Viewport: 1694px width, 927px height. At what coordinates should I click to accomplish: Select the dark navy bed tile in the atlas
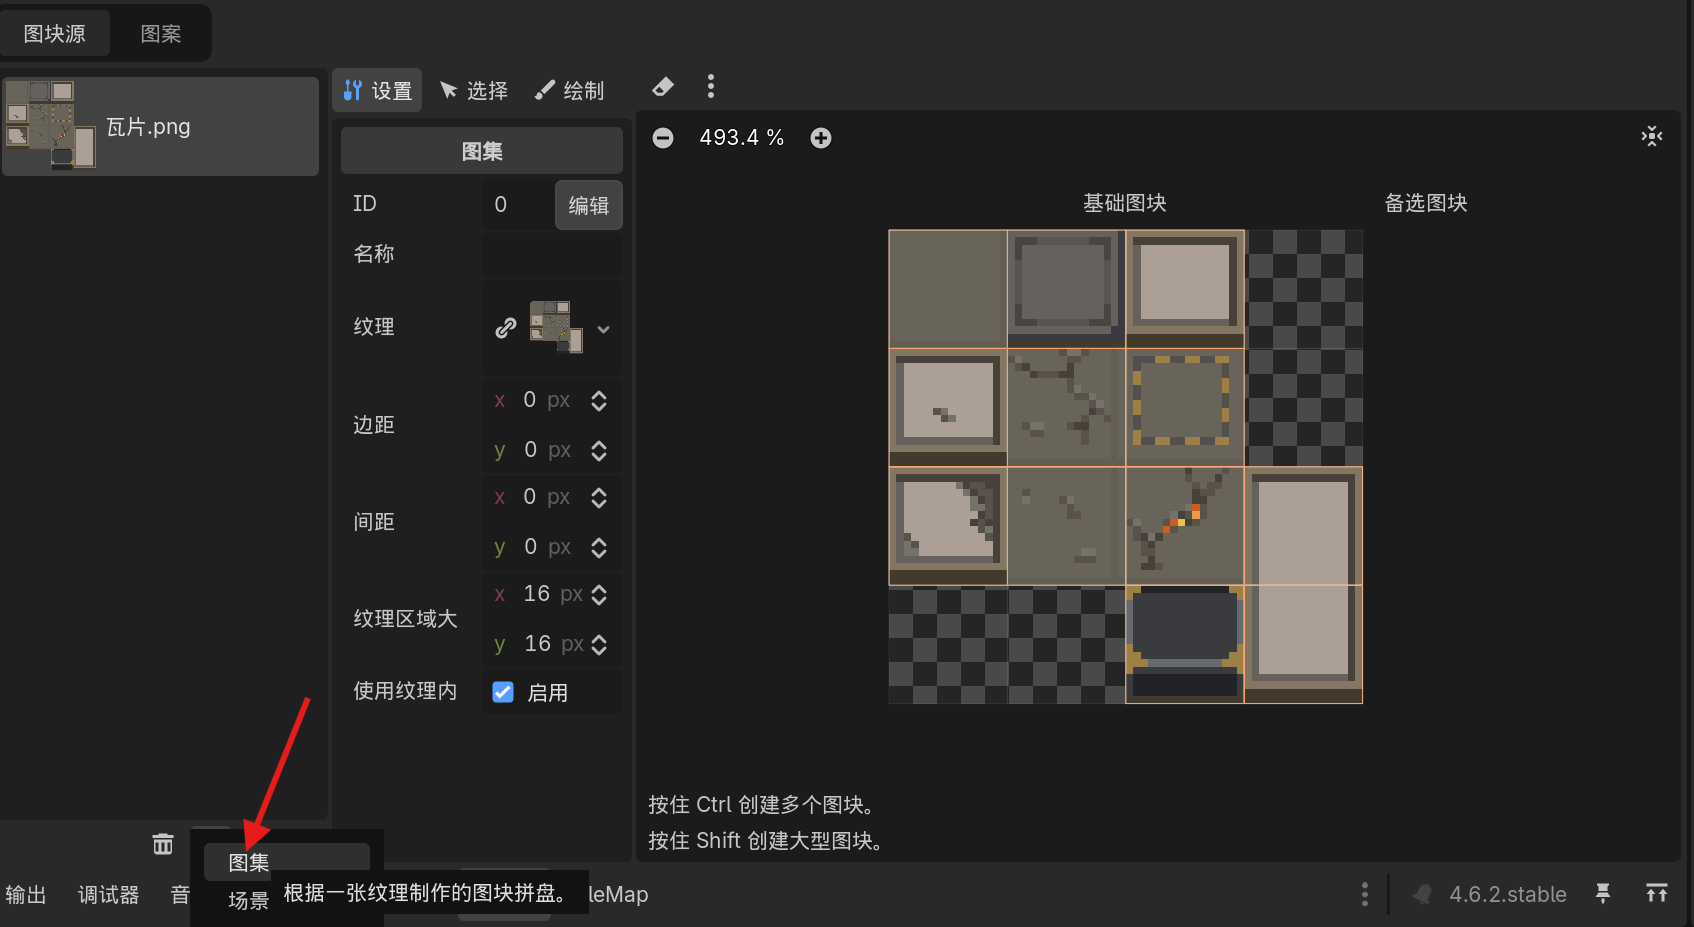(1185, 644)
